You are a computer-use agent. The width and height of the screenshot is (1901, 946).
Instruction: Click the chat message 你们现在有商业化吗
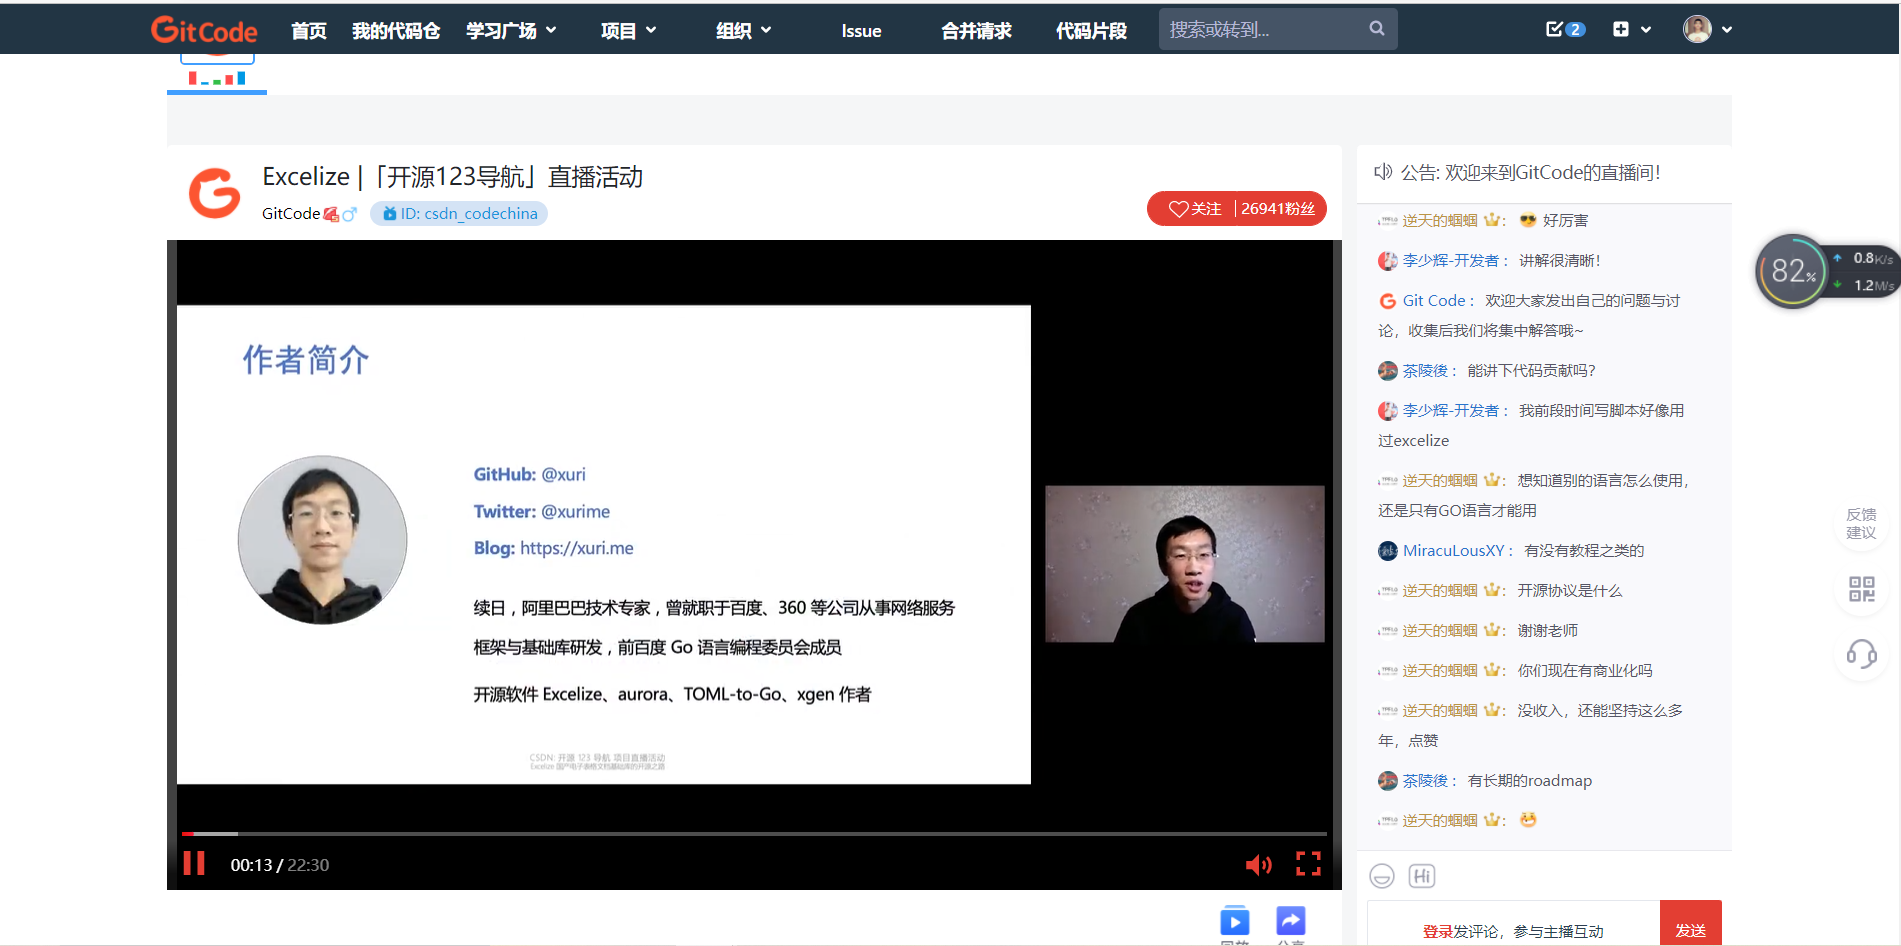tap(1585, 671)
